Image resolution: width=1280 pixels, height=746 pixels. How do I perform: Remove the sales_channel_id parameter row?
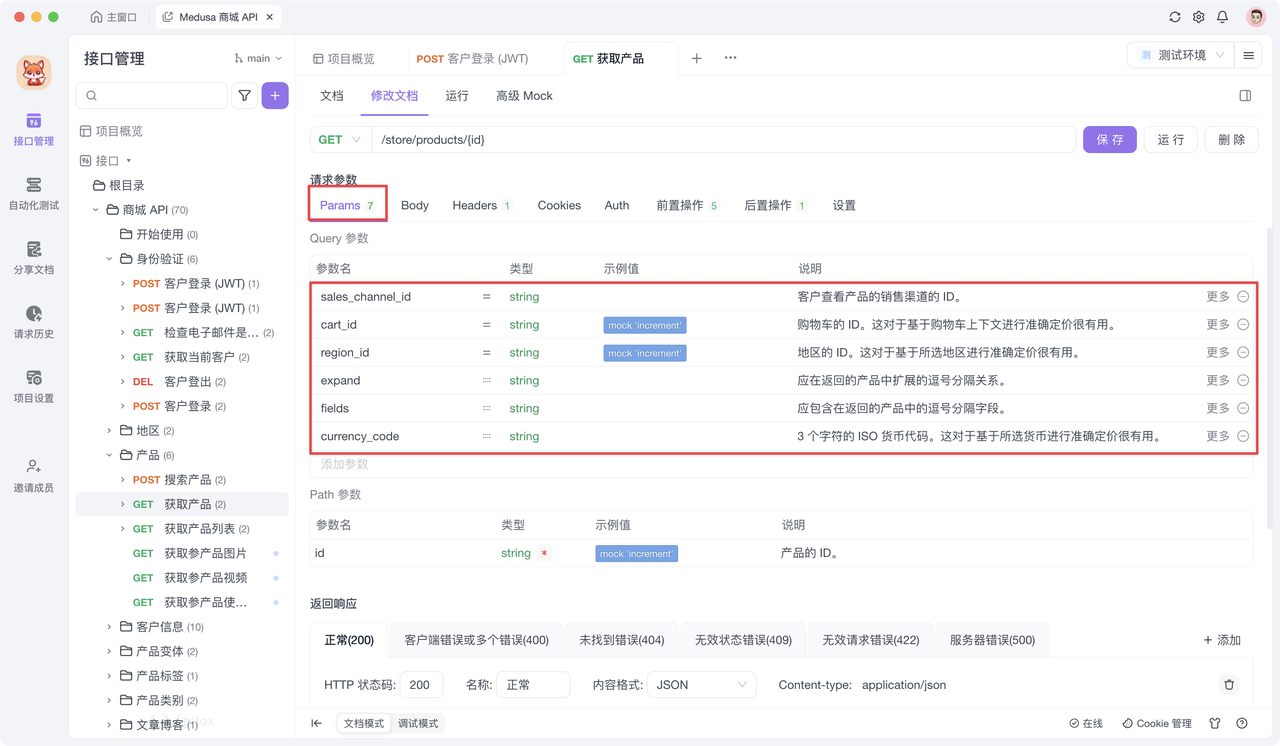point(1243,297)
